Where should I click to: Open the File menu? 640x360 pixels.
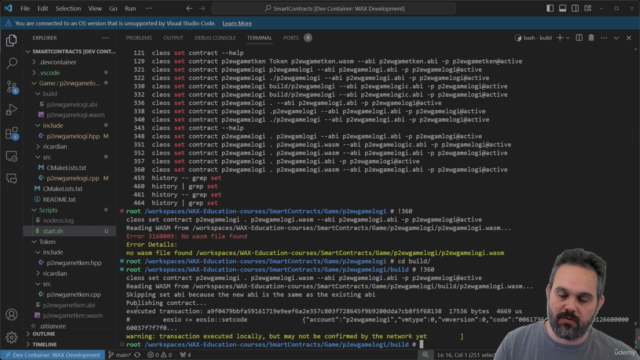tap(25, 8)
